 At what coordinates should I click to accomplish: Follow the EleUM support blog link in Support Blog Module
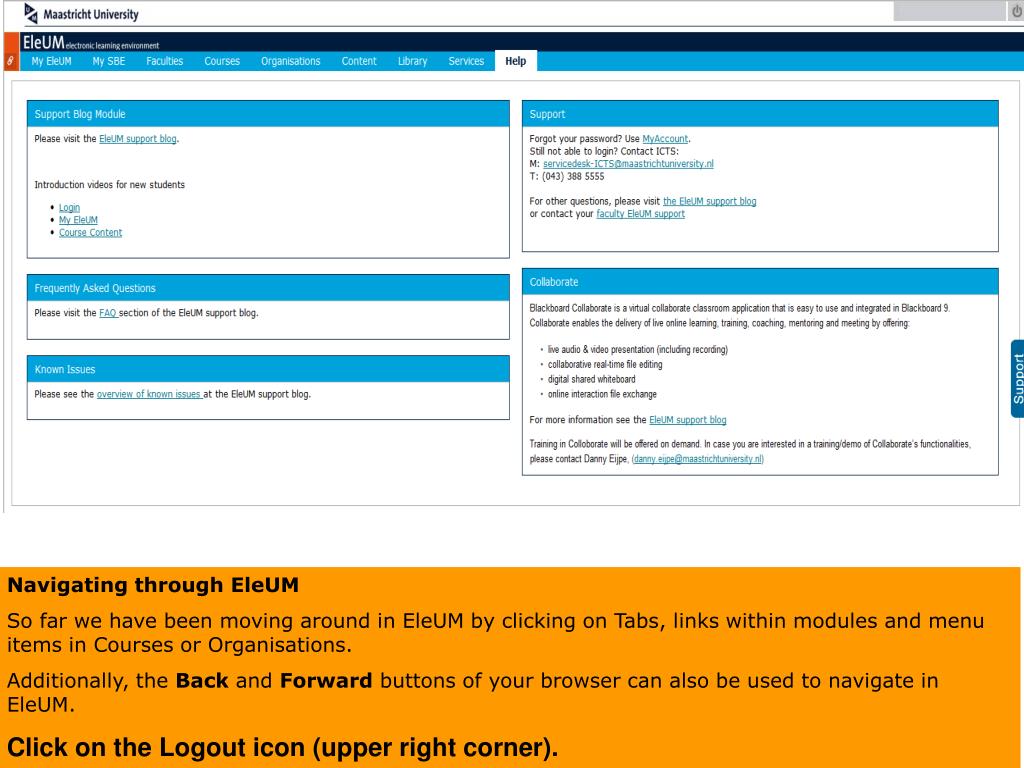(138, 138)
